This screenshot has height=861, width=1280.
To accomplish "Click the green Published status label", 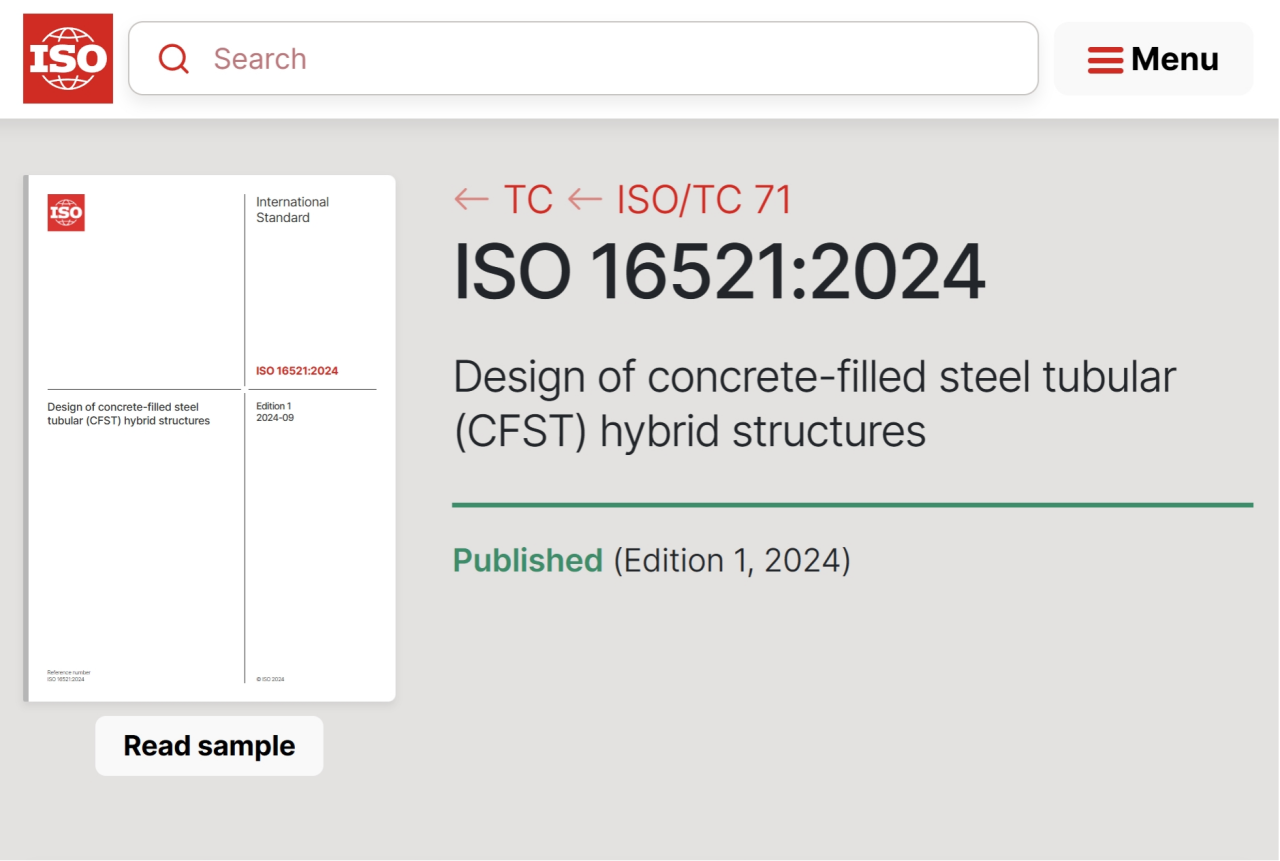I will (x=527, y=560).
